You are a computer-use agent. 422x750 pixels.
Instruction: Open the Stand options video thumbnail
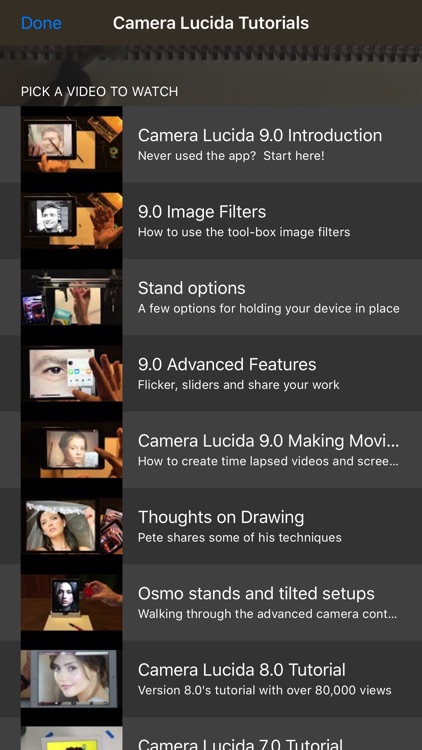(x=72, y=297)
